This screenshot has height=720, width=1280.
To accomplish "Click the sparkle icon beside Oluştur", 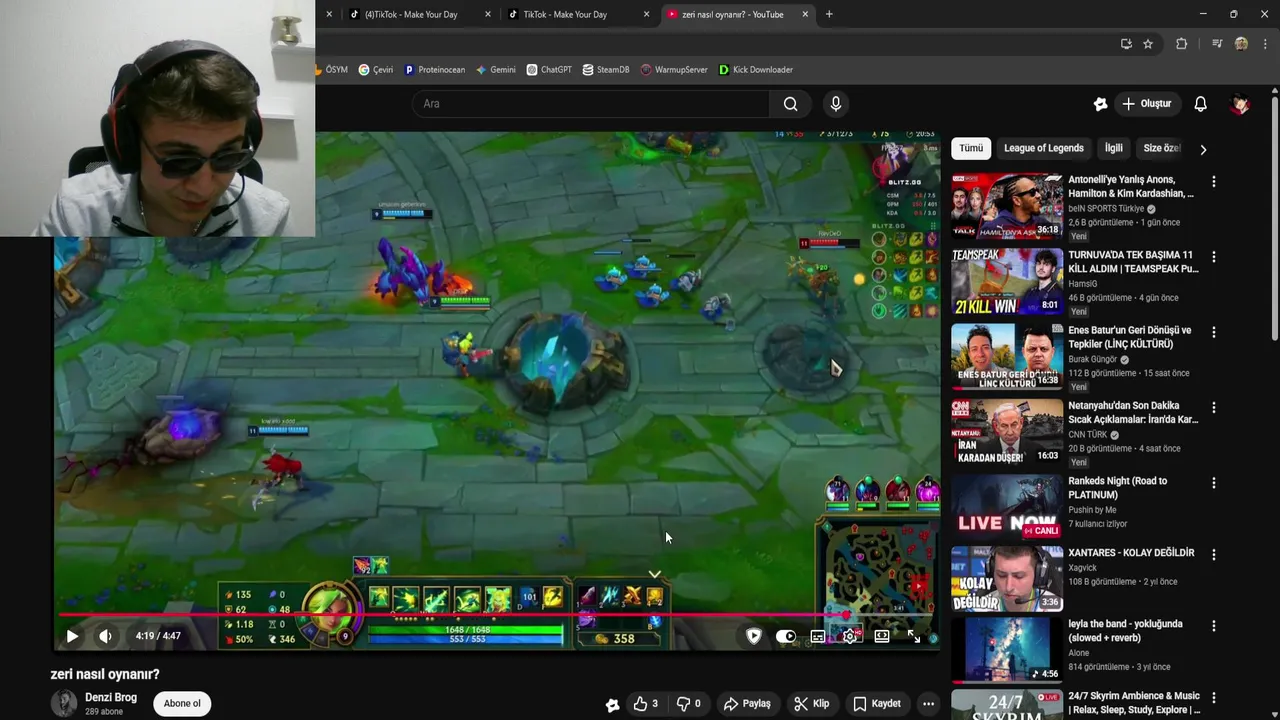I will pos(1101,104).
